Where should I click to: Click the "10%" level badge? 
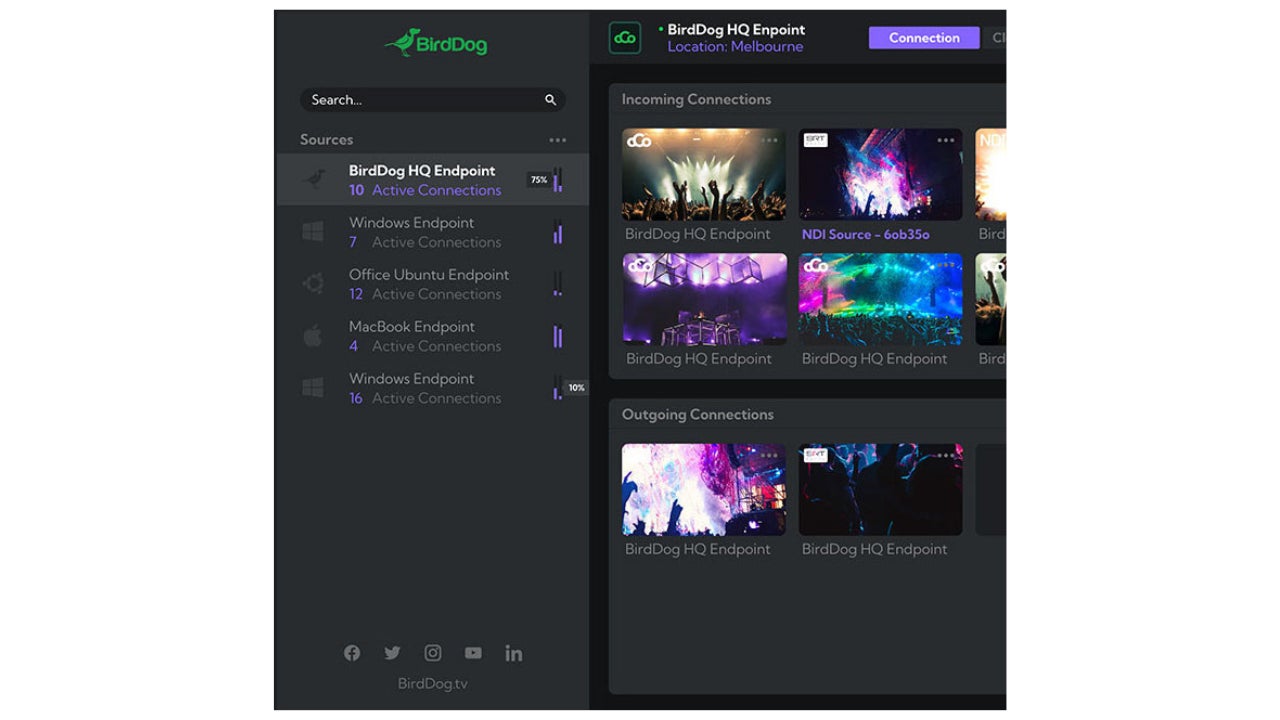pos(576,388)
